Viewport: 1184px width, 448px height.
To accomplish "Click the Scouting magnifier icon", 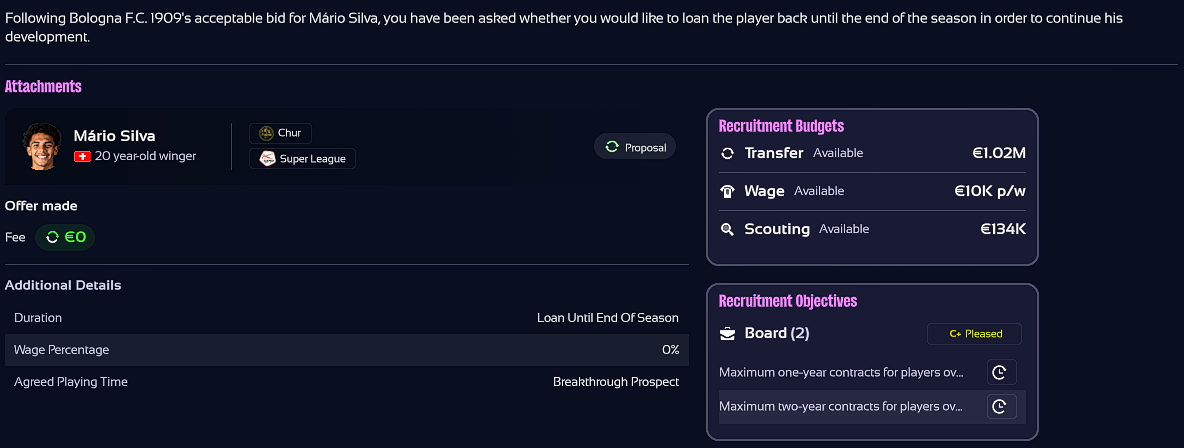I will pyautogui.click(x=728, y=229).
